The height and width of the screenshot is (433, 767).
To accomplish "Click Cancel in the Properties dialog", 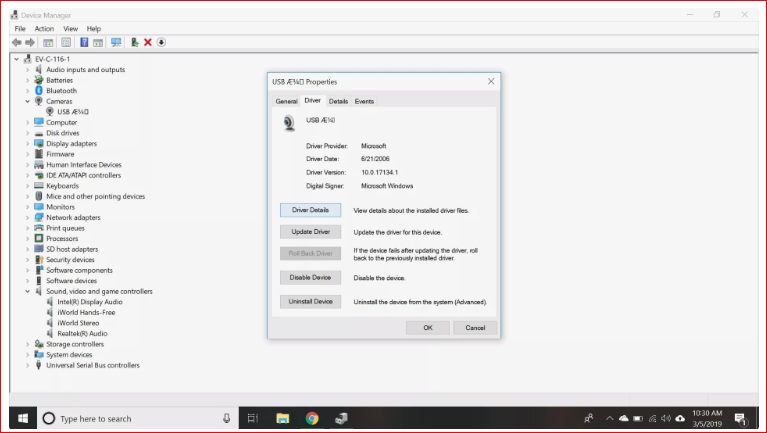I will click(475, 328).
